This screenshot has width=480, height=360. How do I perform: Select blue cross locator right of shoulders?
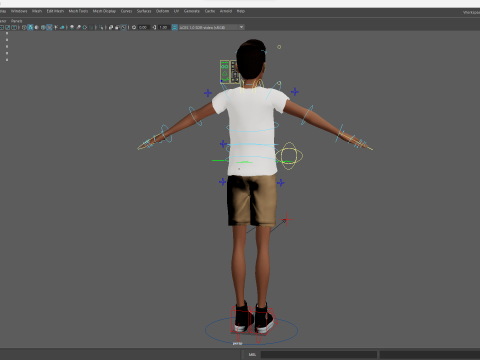[x=295, y=91]
